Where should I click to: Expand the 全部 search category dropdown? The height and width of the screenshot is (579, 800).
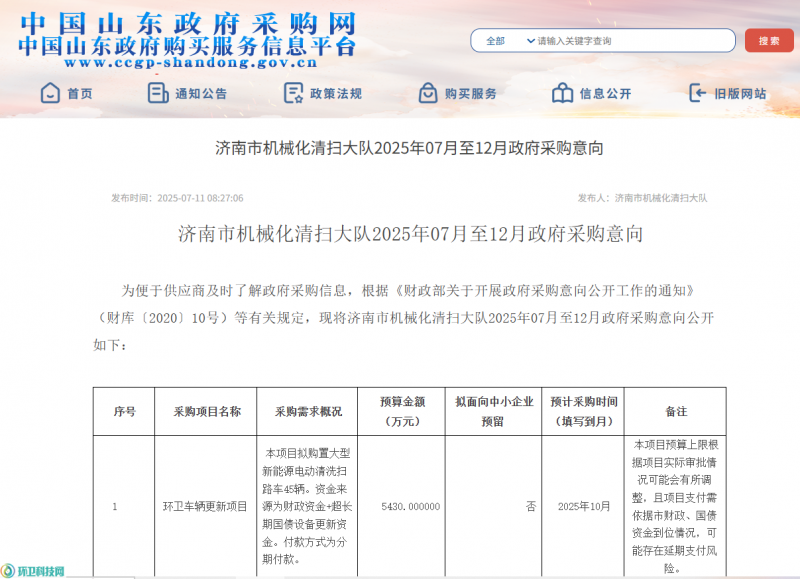click(x=509, y=41)
